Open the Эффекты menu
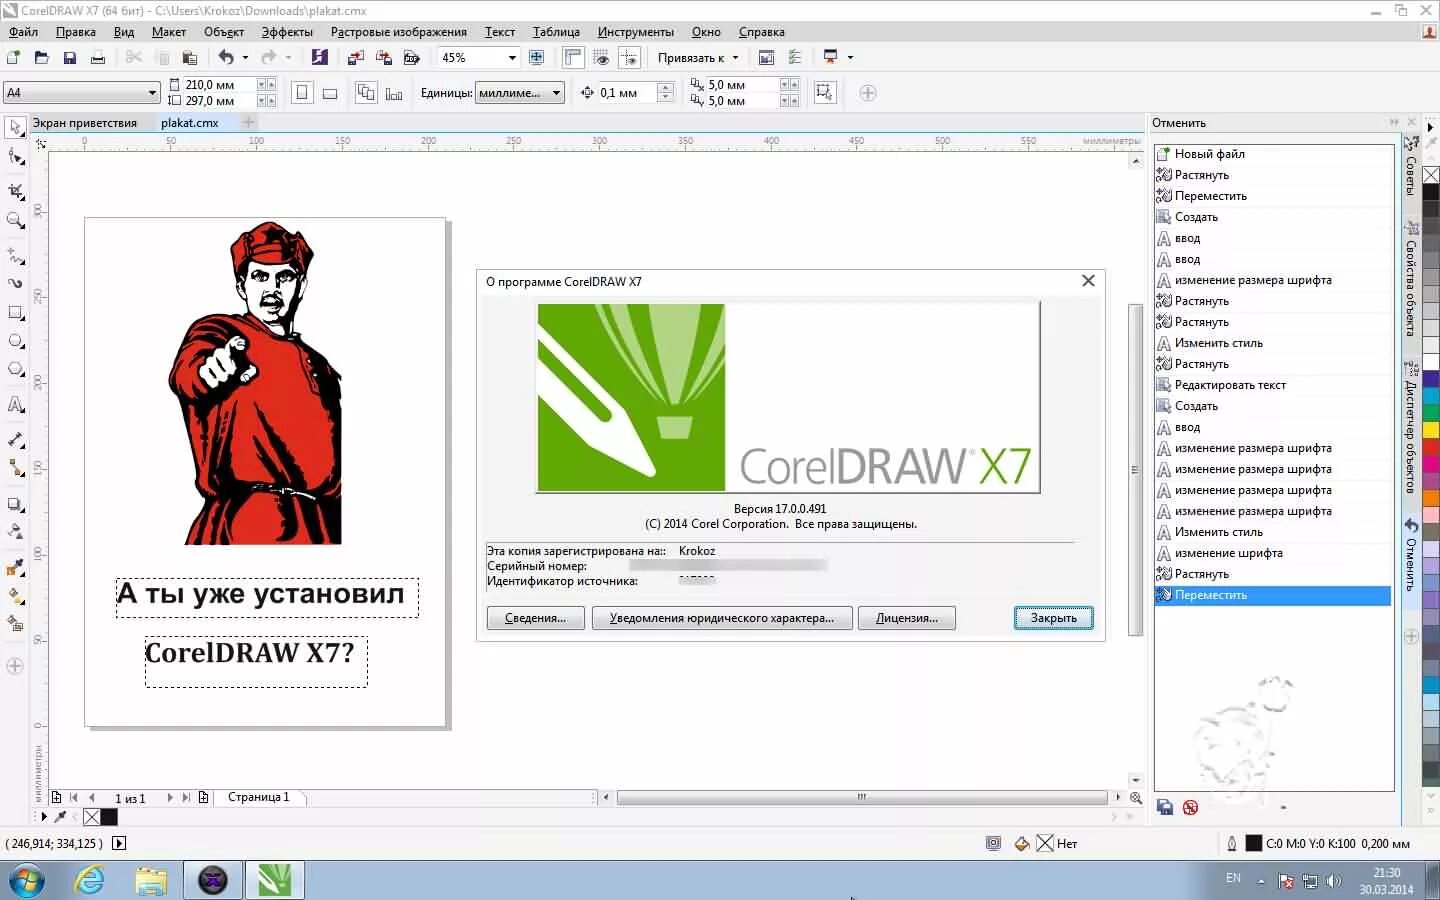This screenshot has width=1440, height=900. pos(287,32)
